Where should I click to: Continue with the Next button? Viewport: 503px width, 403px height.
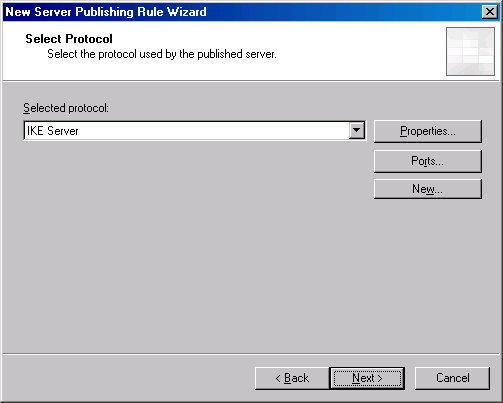point(367,378)
